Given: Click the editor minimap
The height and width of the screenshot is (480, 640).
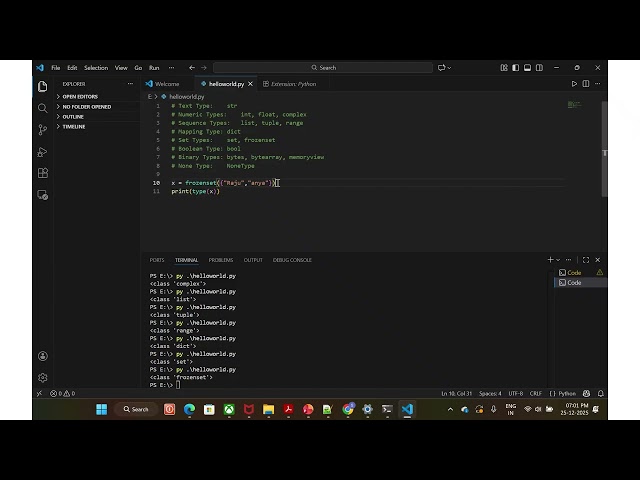Looking at the screenshot, I should click(x=574, y=105).
